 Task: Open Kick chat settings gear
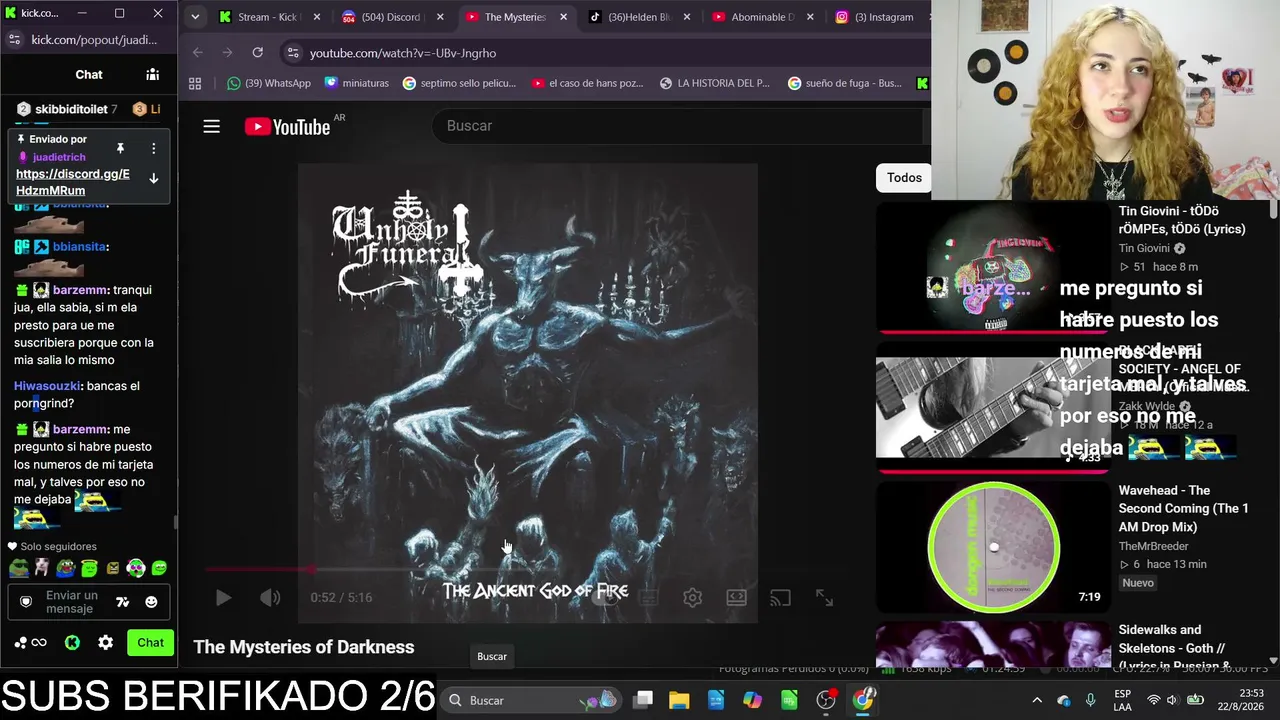[105, 643]
